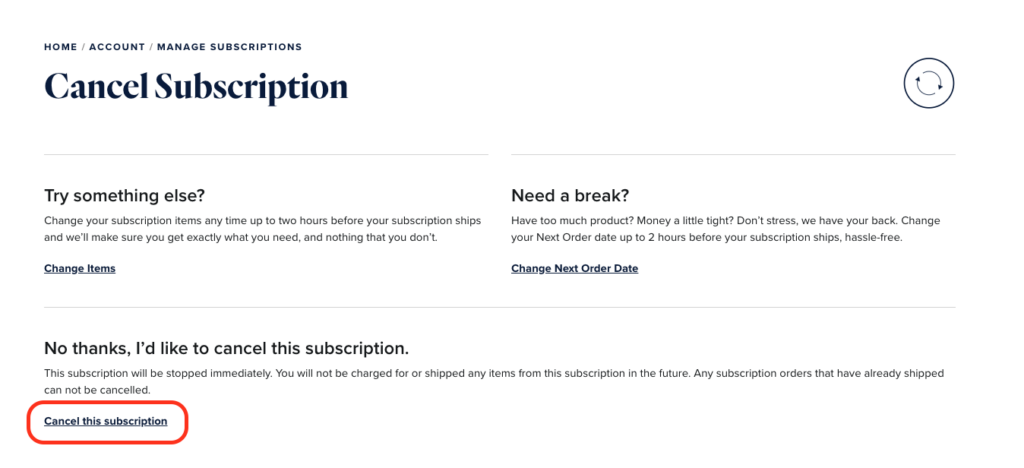Click the divider line above 'Try something else?'

[266, 155]
